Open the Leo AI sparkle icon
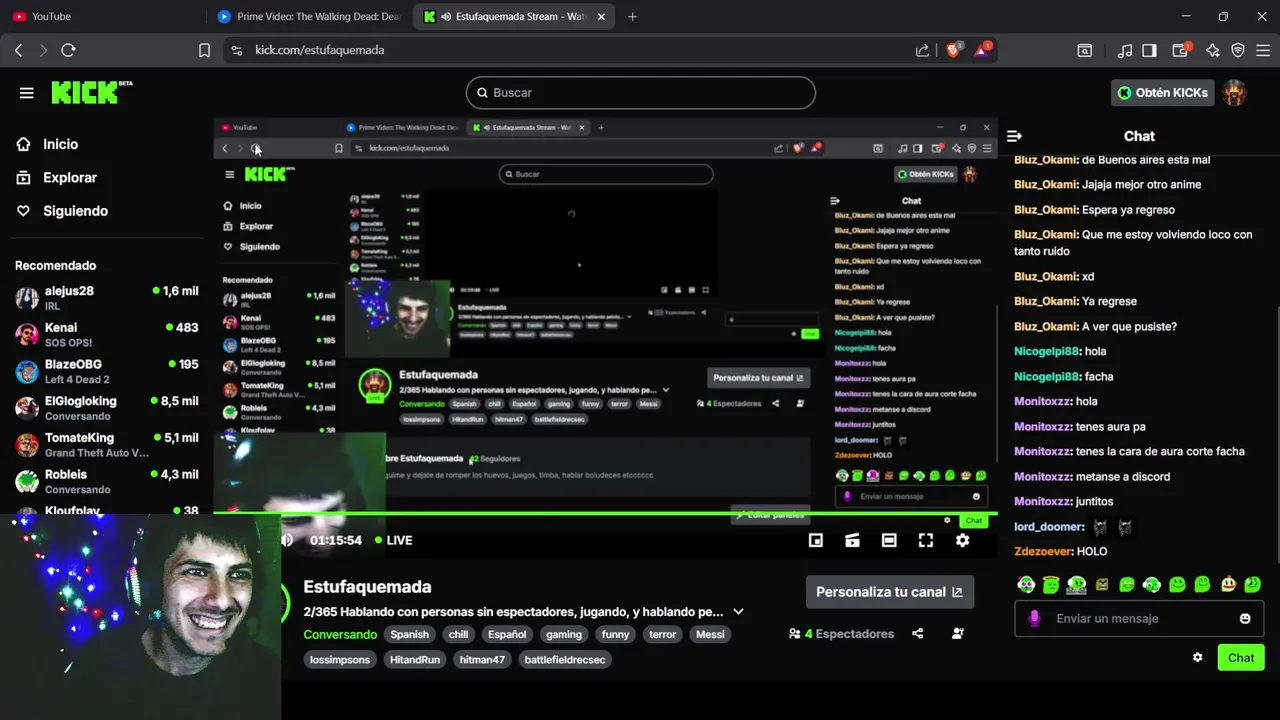This screenshot has height=720, width=1280. 1212,50
